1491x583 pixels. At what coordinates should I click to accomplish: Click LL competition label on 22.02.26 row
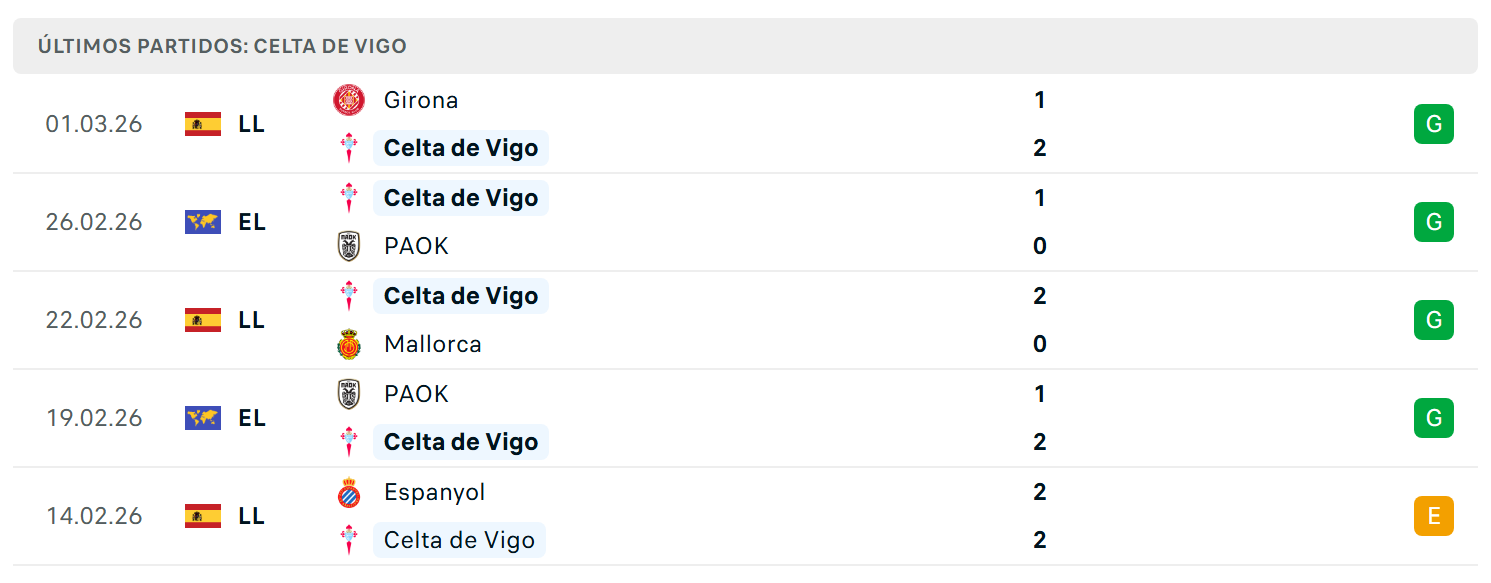[252, 320]
